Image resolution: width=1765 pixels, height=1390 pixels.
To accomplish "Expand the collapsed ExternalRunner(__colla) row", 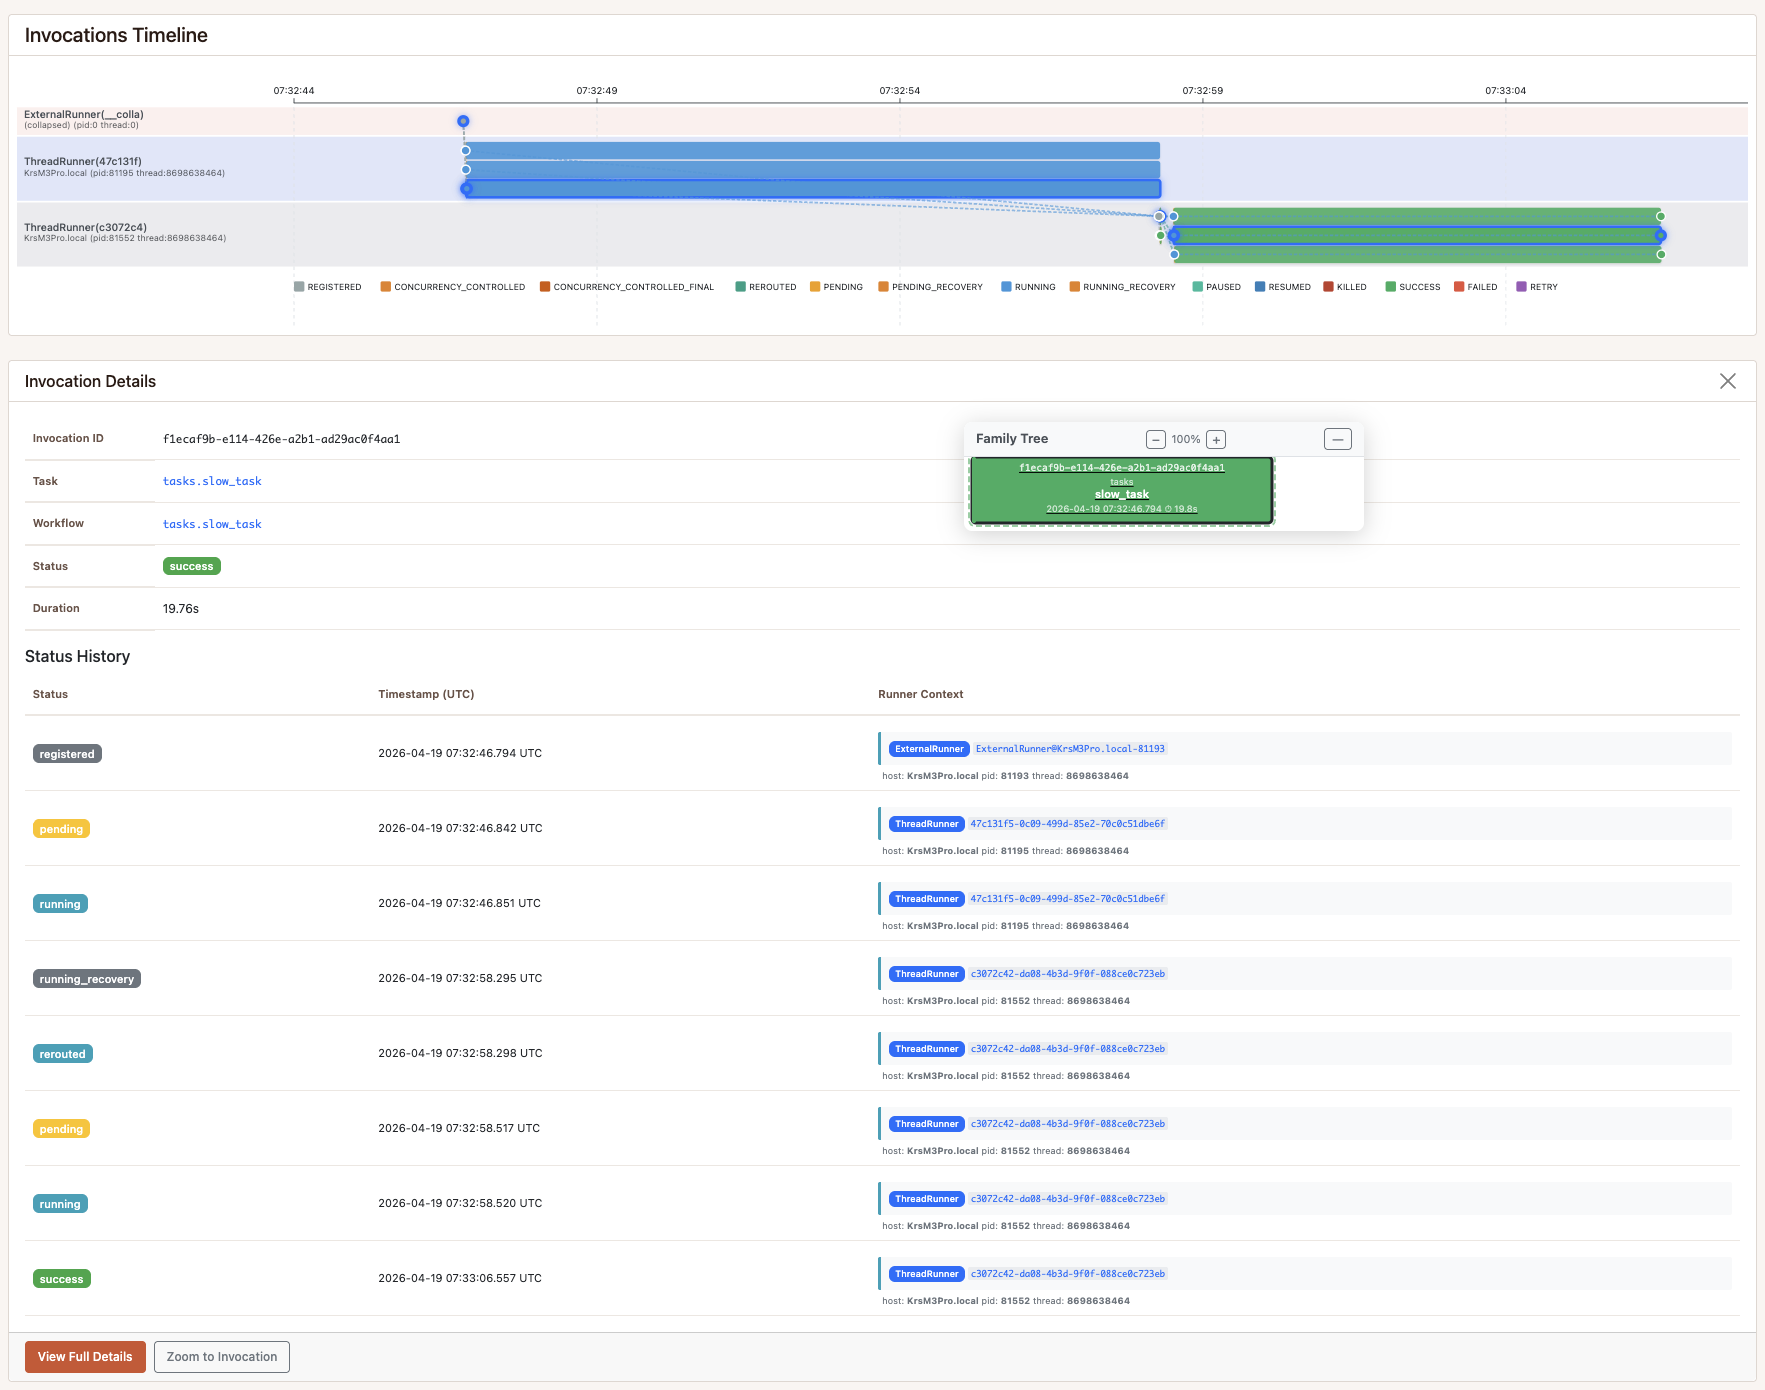I will tap(84, 115).
